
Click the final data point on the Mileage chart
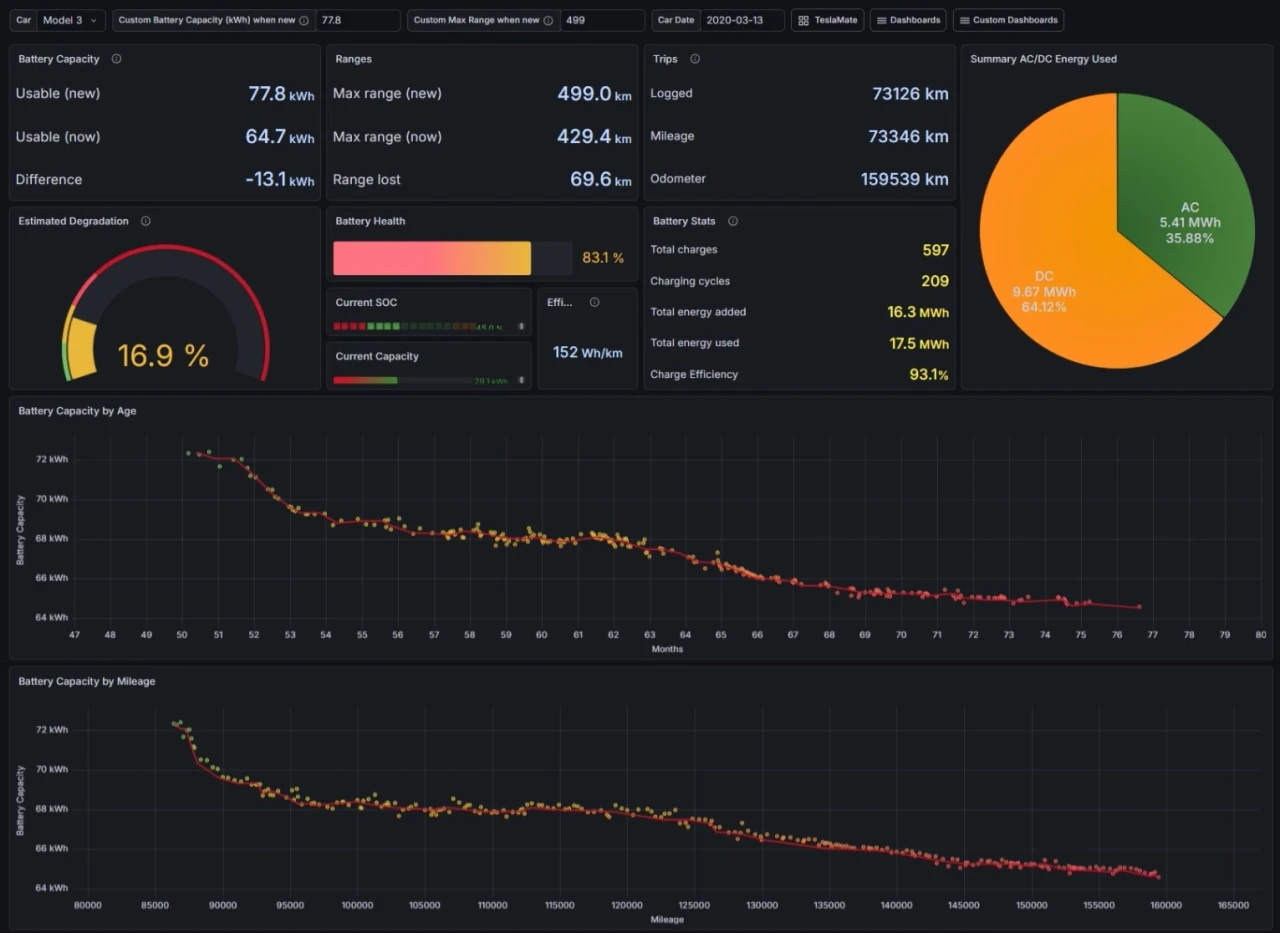click(x=1158, y=877)
